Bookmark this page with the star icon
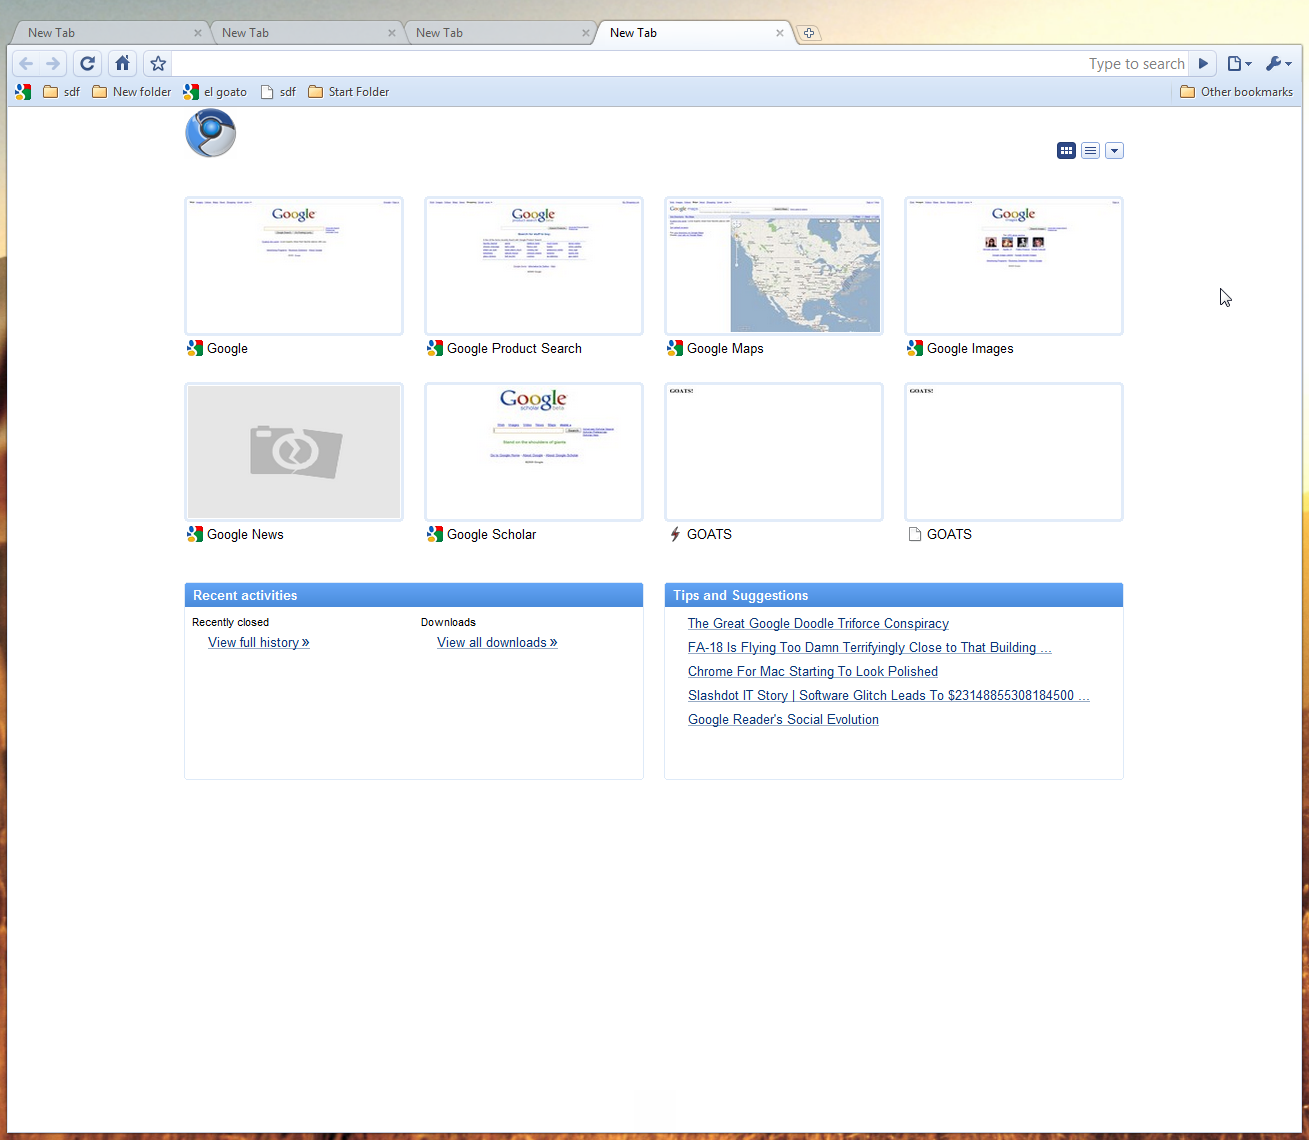The width and height of the screenshot is (1309, 1140). tap(158, 63)
